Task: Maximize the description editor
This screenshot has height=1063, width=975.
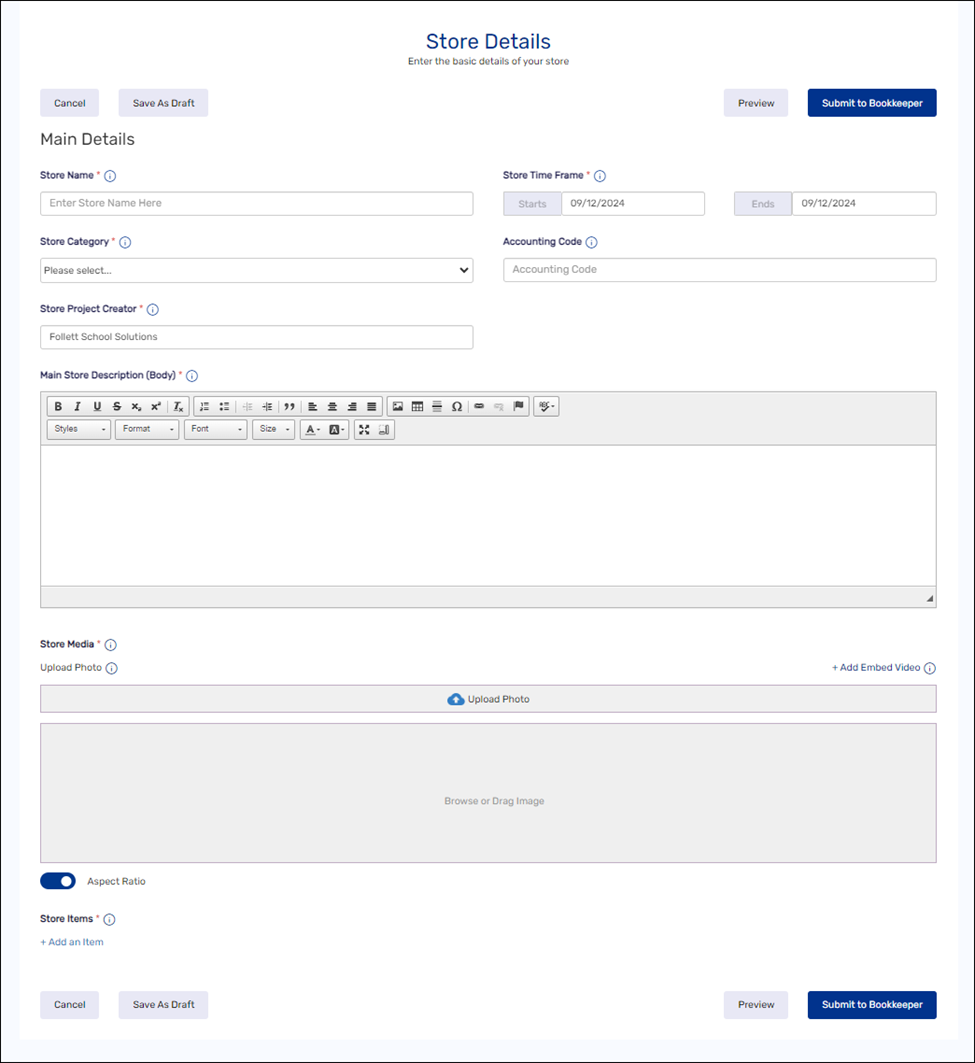Action: (x=364, y=430)
